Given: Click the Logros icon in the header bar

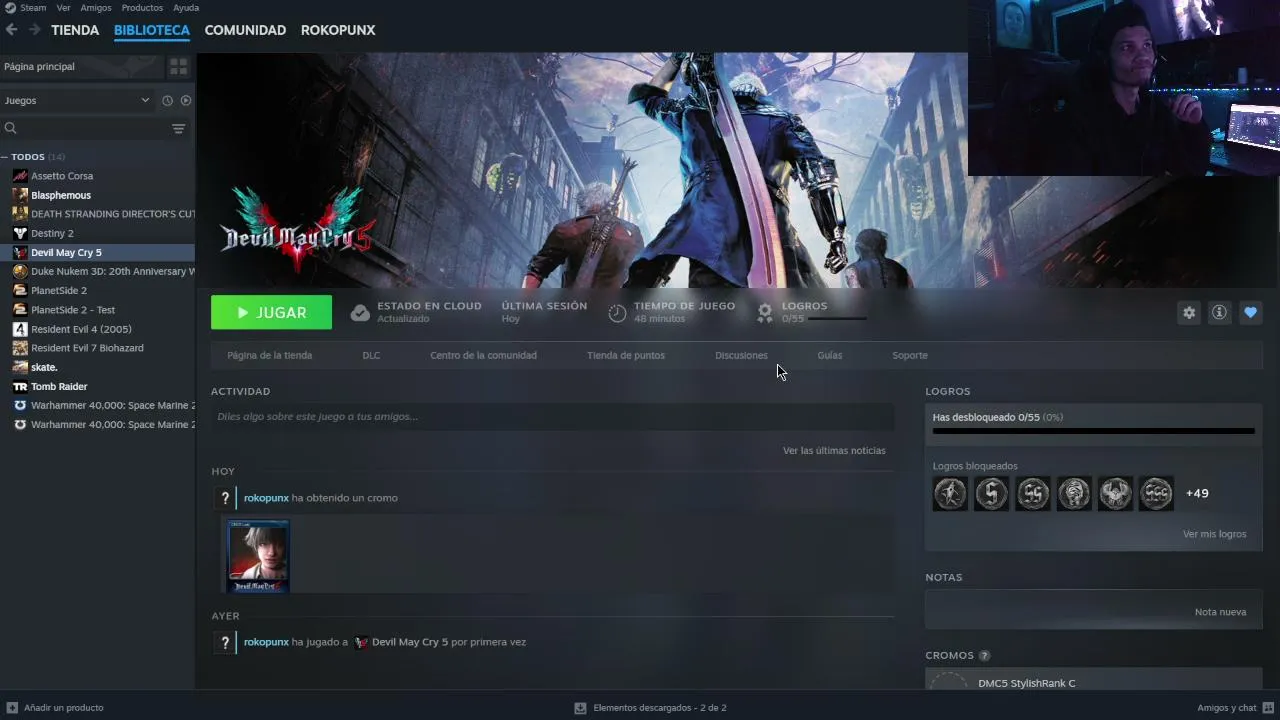Looking at the screenshot, I should (x=765, y=313).
